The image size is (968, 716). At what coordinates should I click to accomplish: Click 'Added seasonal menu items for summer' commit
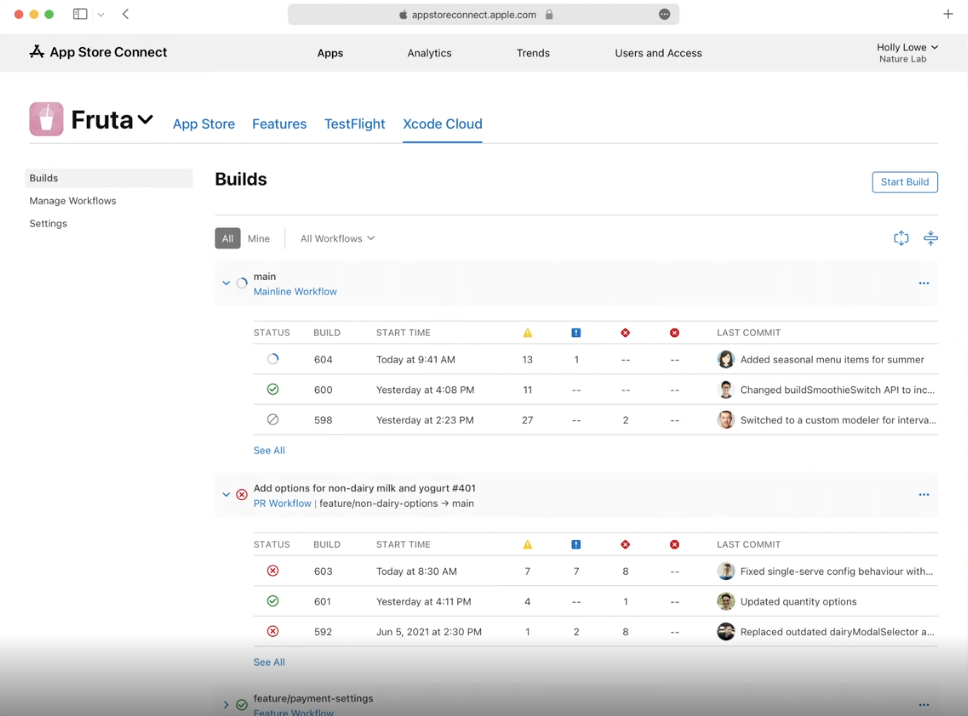point(832,360)
